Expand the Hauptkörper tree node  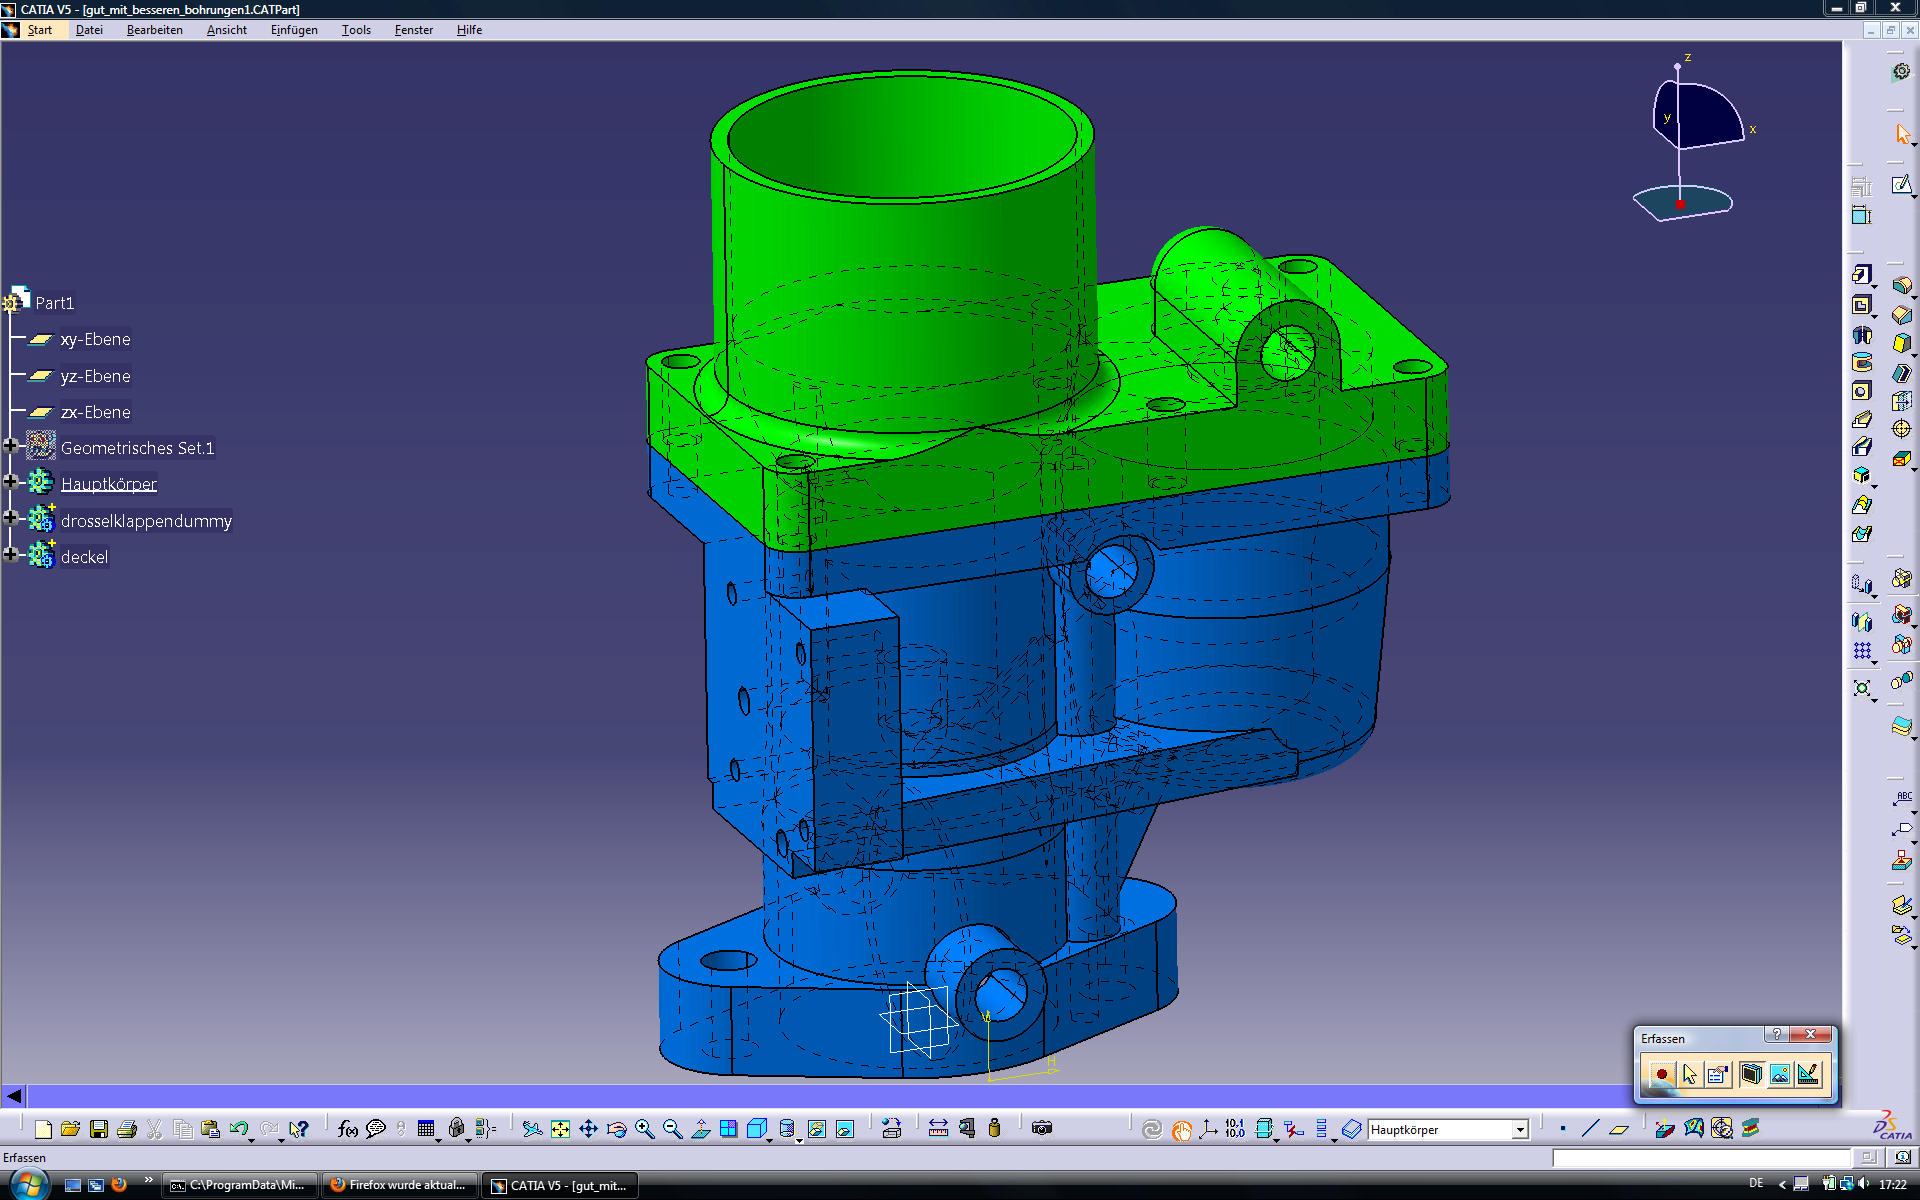[x=11, y=483]
